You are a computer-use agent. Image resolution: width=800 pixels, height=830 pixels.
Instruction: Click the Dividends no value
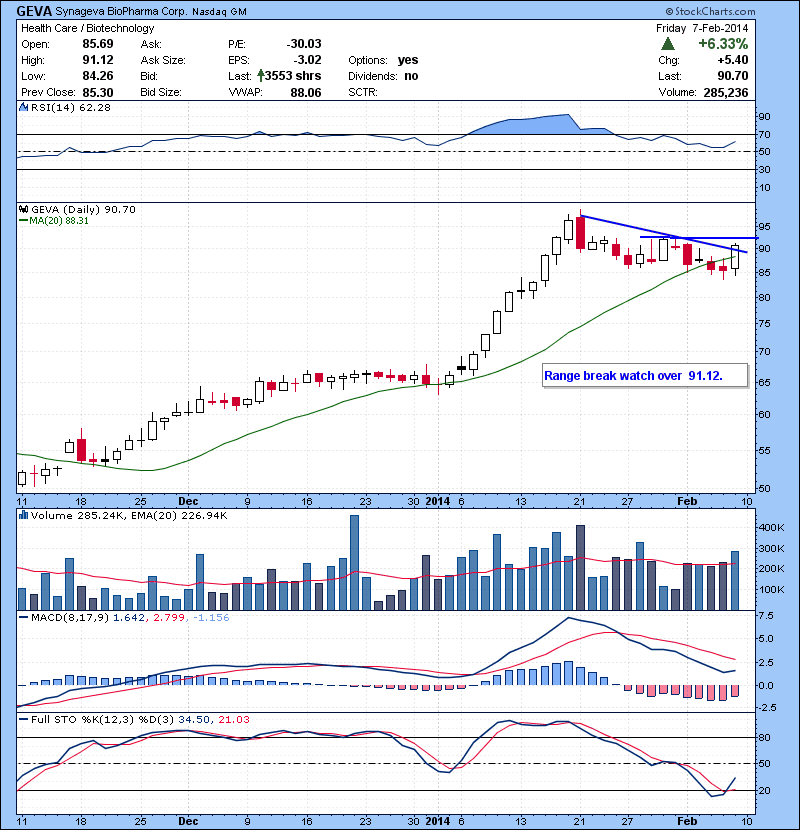411,76
